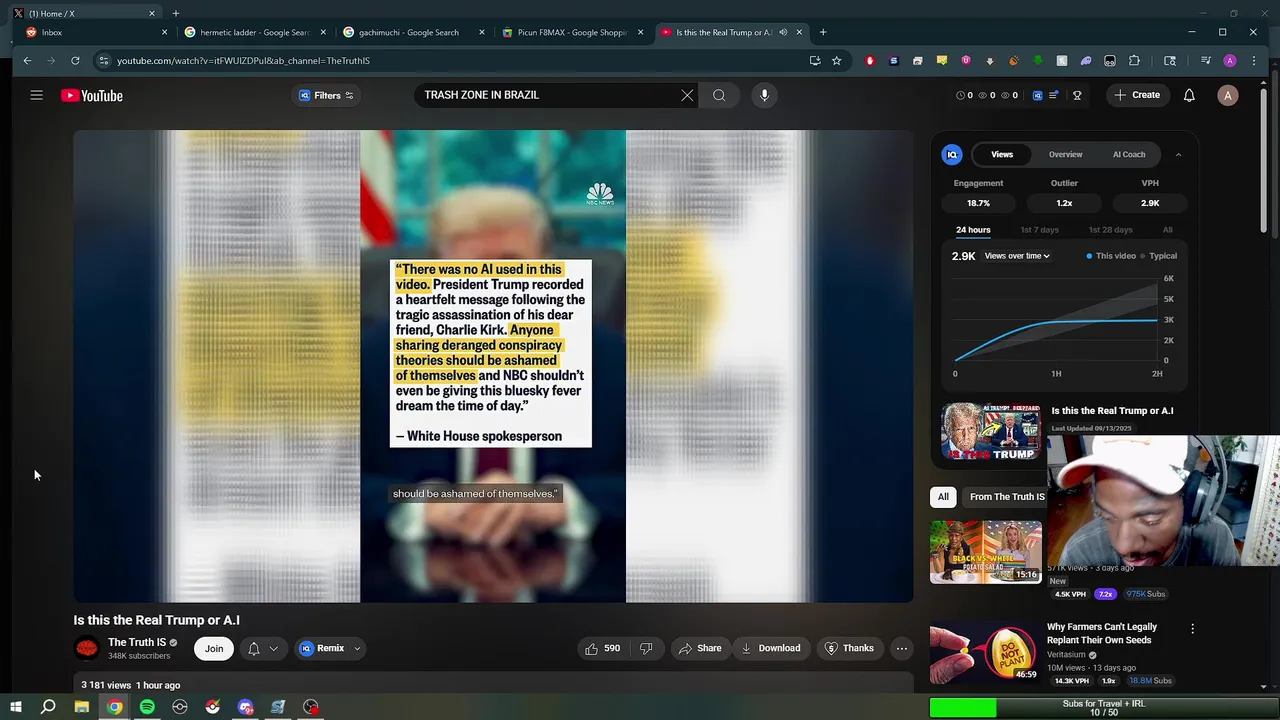Select the 1st 28 days range
Viewport: 1280px width, 720px height.
click(1110, 230)
